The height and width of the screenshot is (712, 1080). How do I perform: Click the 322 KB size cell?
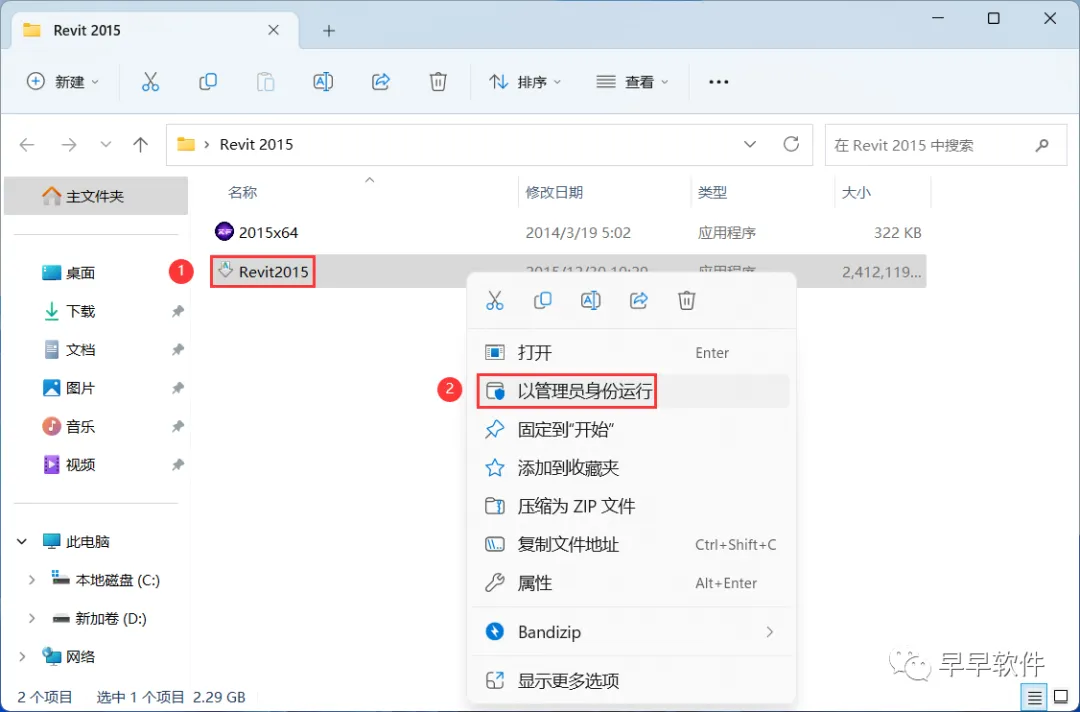(x=897, y=233)
